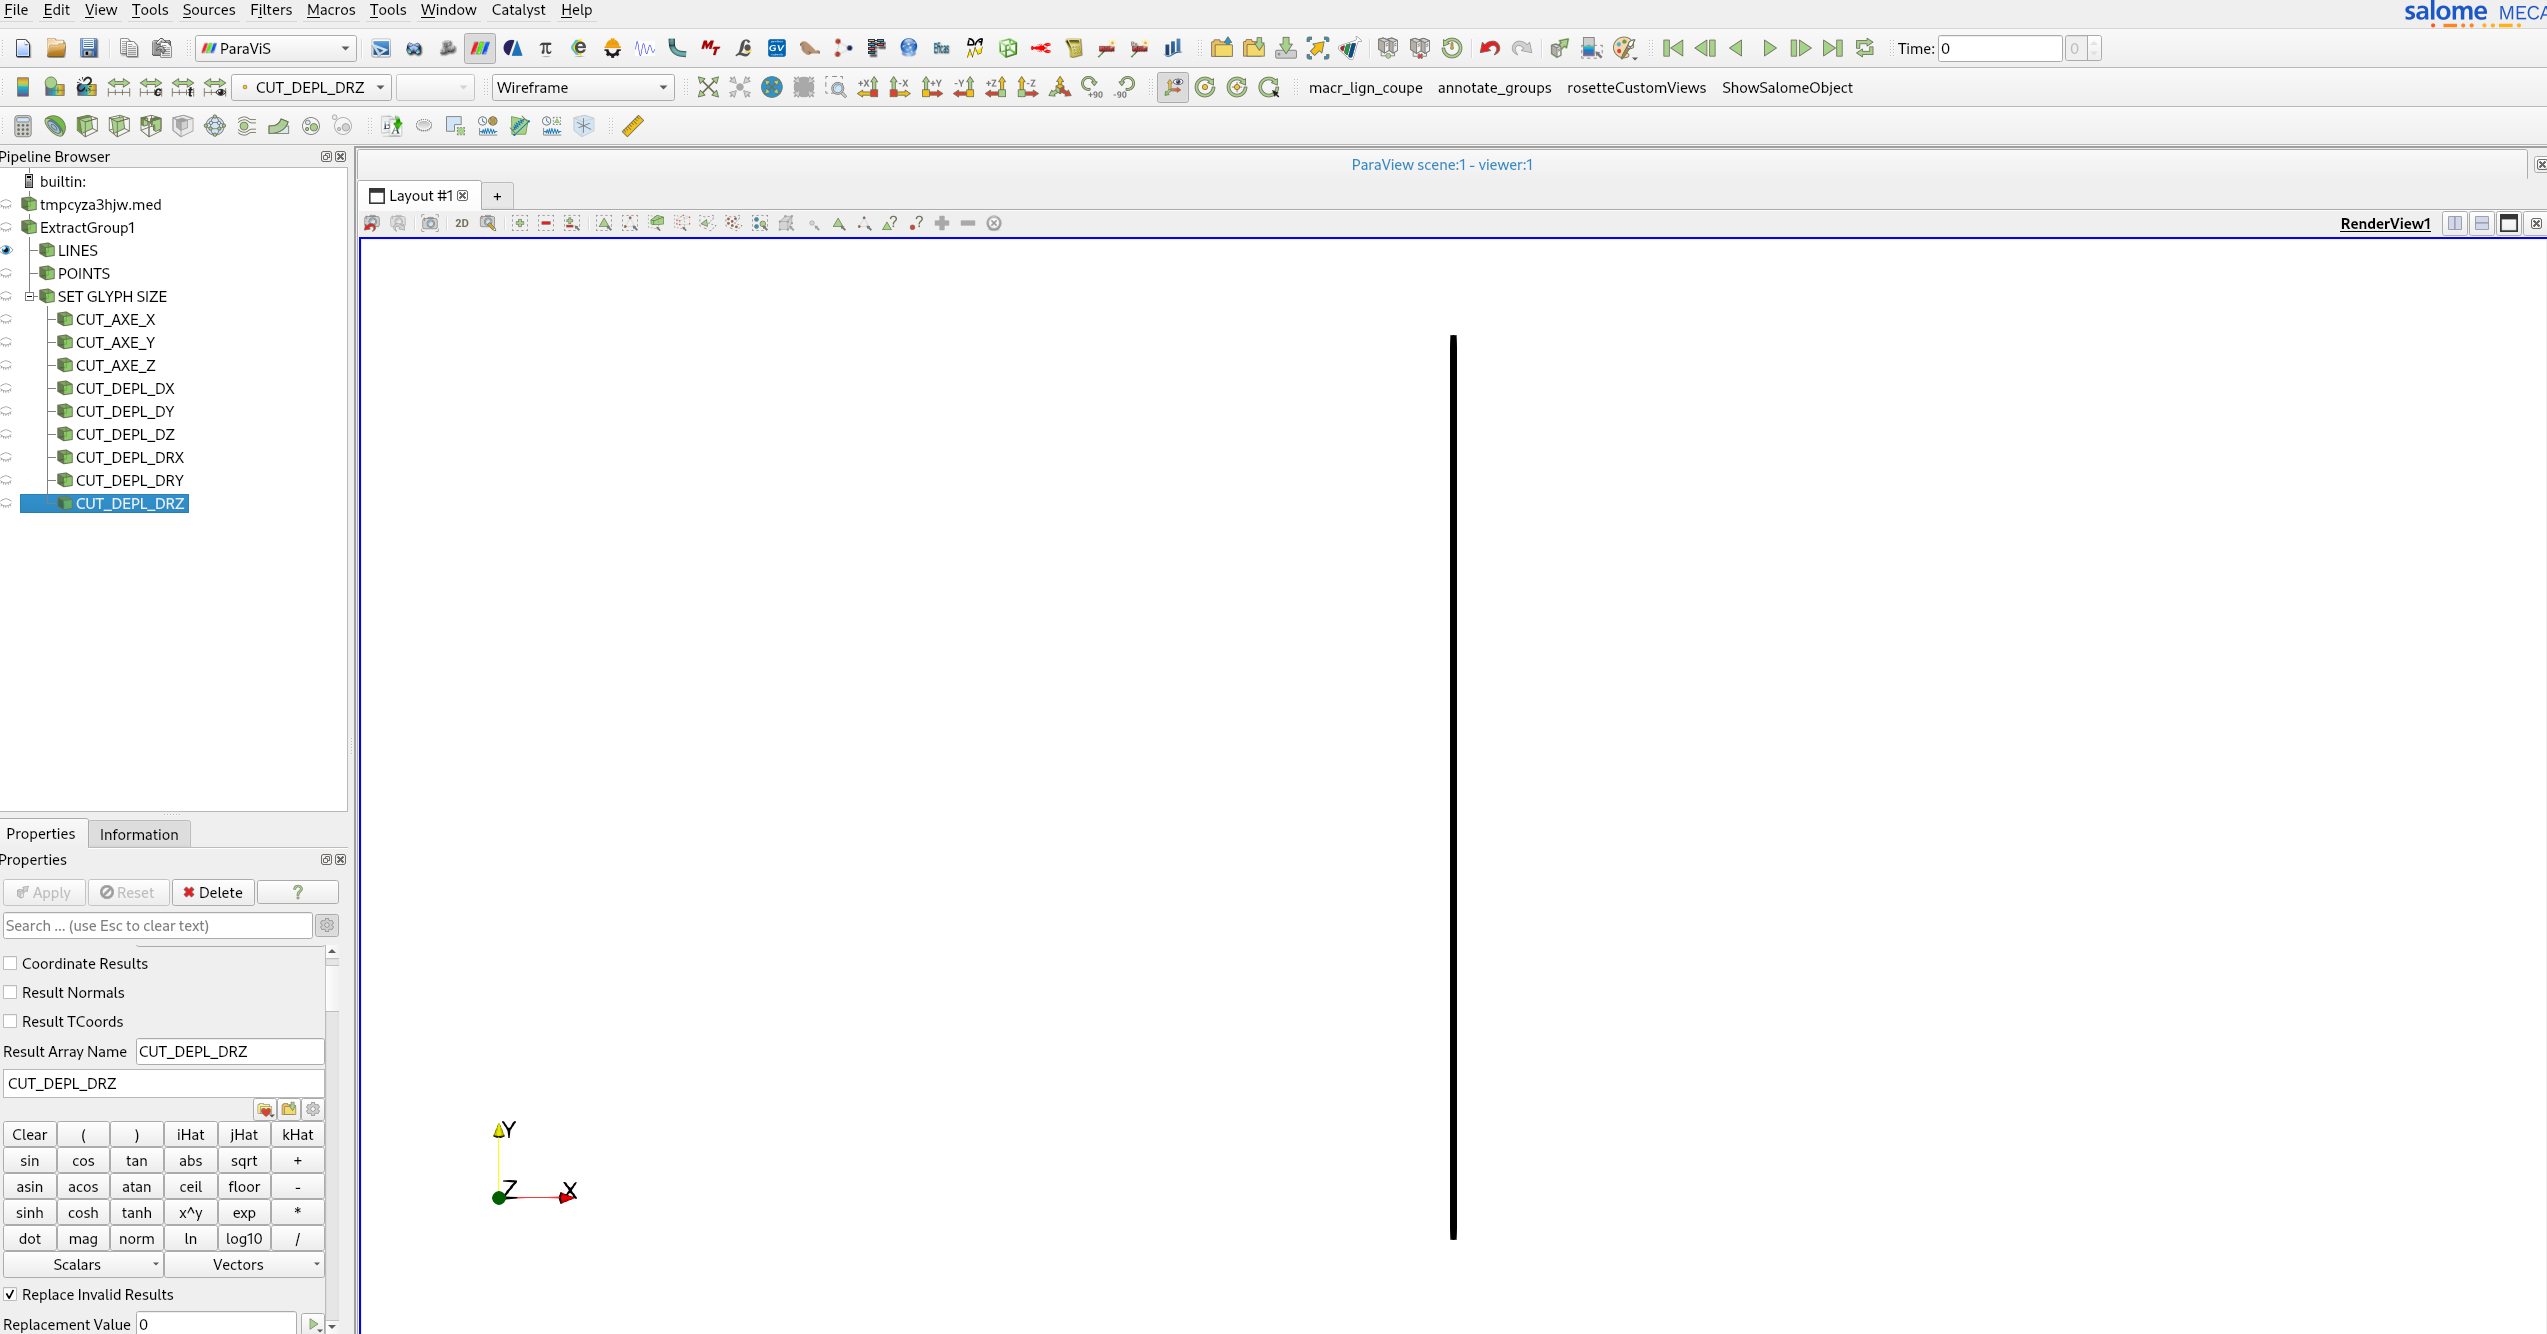This screenshot has height=1334, width=2547.
Task: Toggle visibility eye of LINES
Action: click(x=7, y=250)
